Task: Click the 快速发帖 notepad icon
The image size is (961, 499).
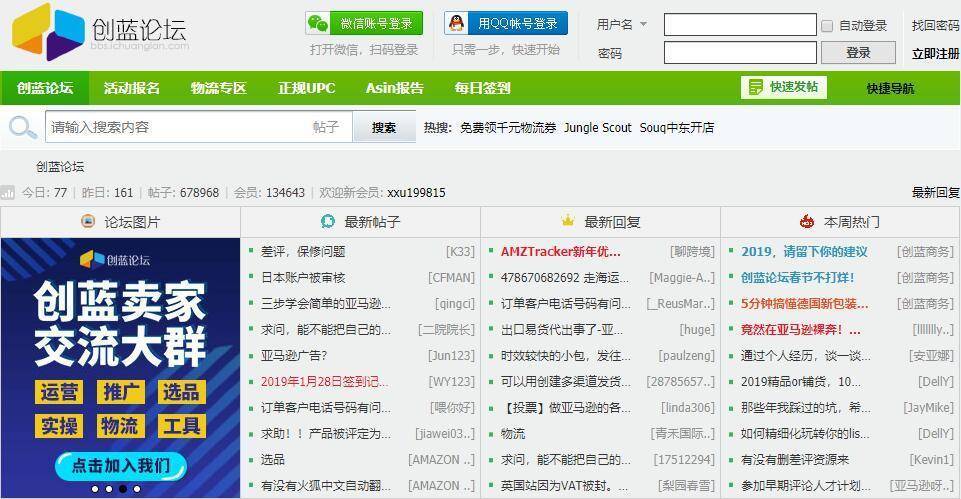Action: pyautogui.click(x=756, y=87)
